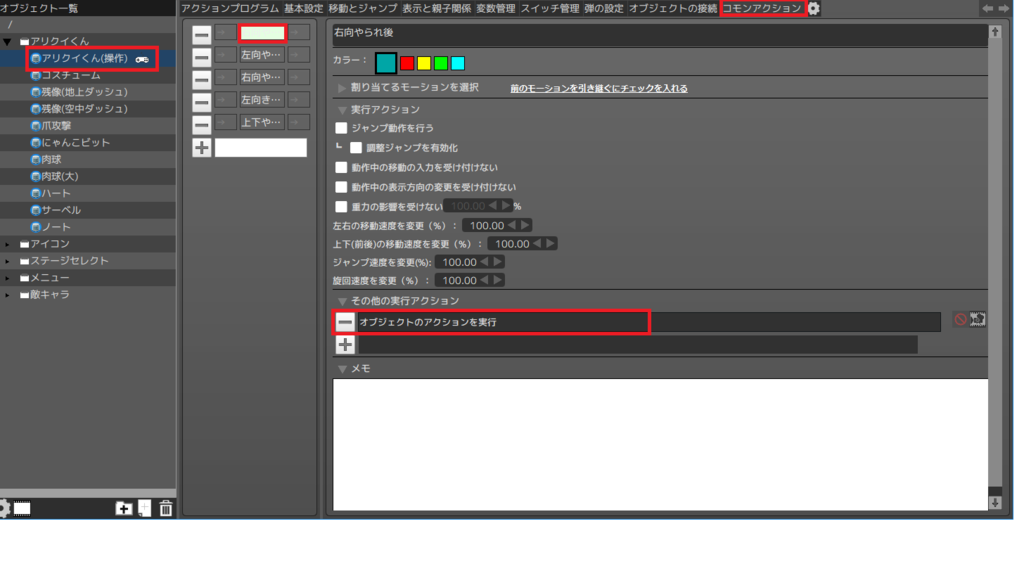Expand 割り当てるモーションを選択 section

click(x=342, y=88)
